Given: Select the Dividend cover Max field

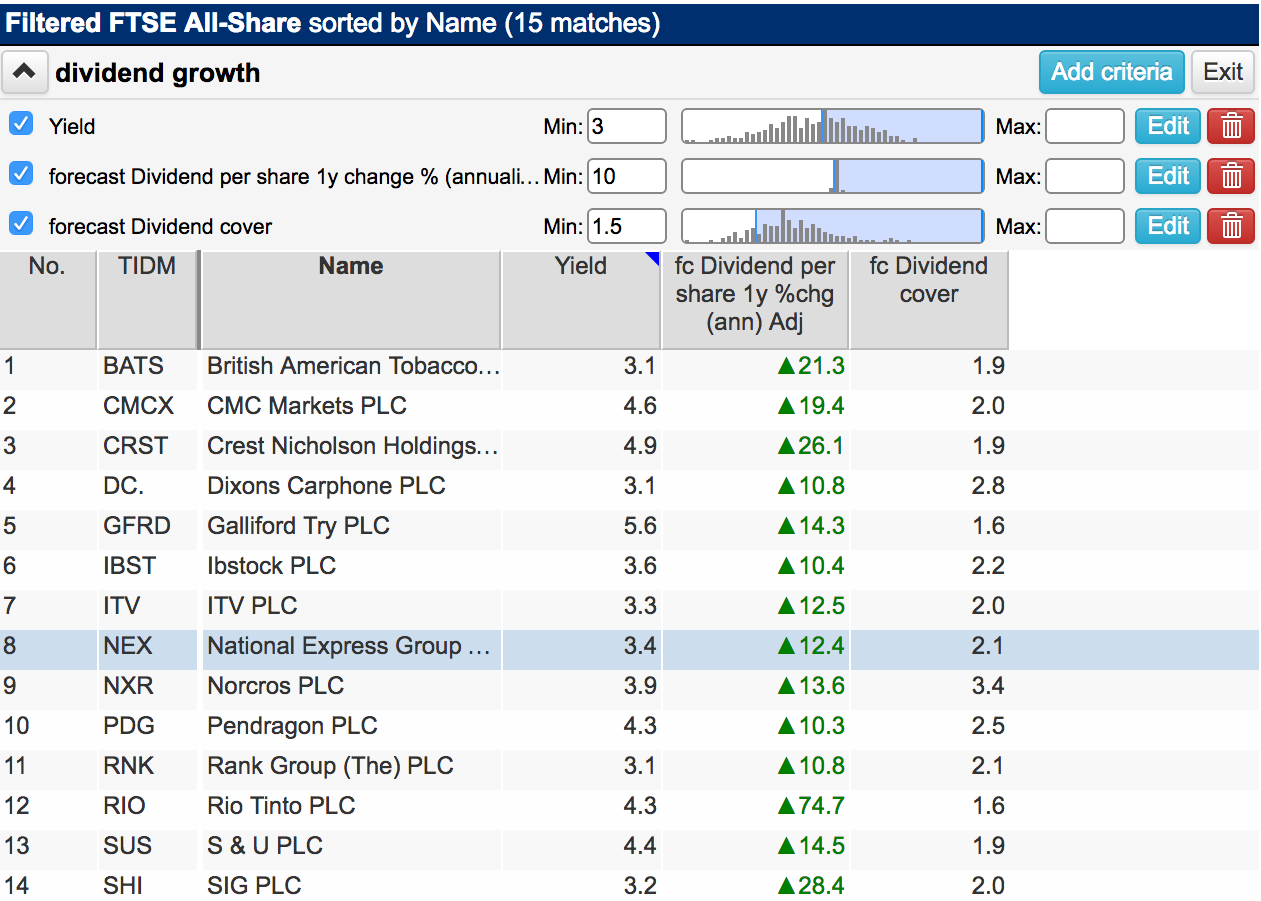Looking at the screenshot, I should [x=1085, y=226].
